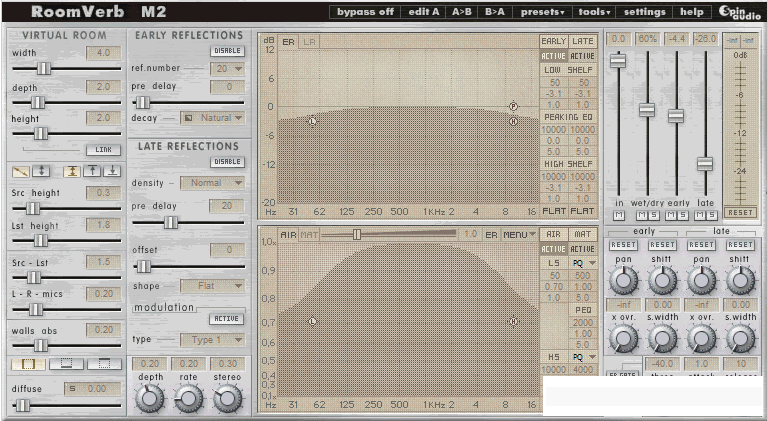This screenshot has width=768, height=421.
Task: Select the AIR tab on lower graph
Action: 288,235
